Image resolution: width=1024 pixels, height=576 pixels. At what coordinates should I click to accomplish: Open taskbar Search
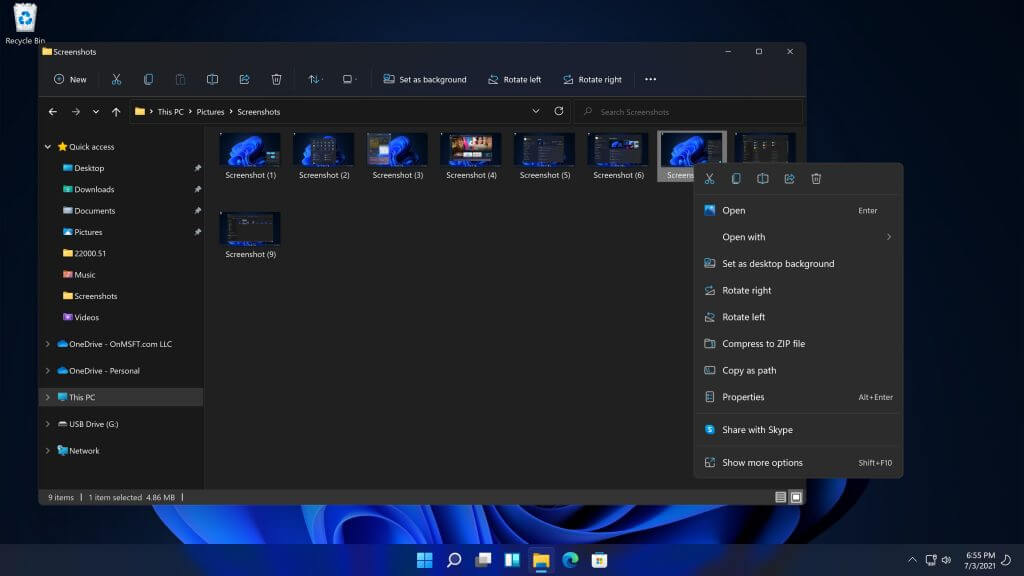tap(454, 560)
